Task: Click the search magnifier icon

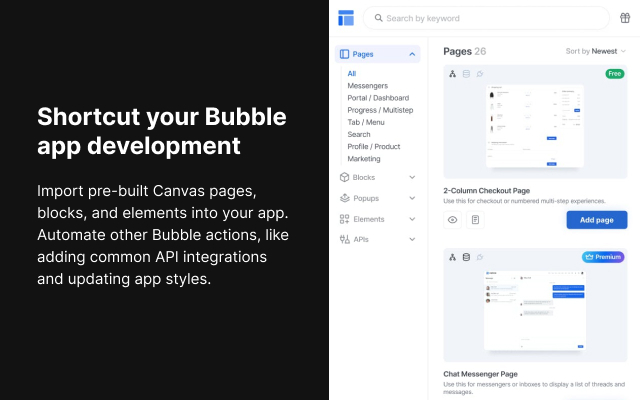Action: click(378, 18)
